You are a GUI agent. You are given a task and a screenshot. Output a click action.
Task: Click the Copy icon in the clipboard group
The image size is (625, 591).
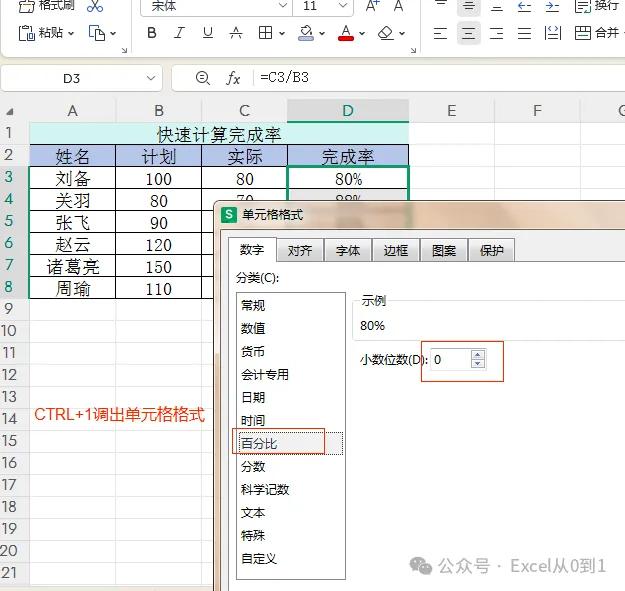[97, 33]
